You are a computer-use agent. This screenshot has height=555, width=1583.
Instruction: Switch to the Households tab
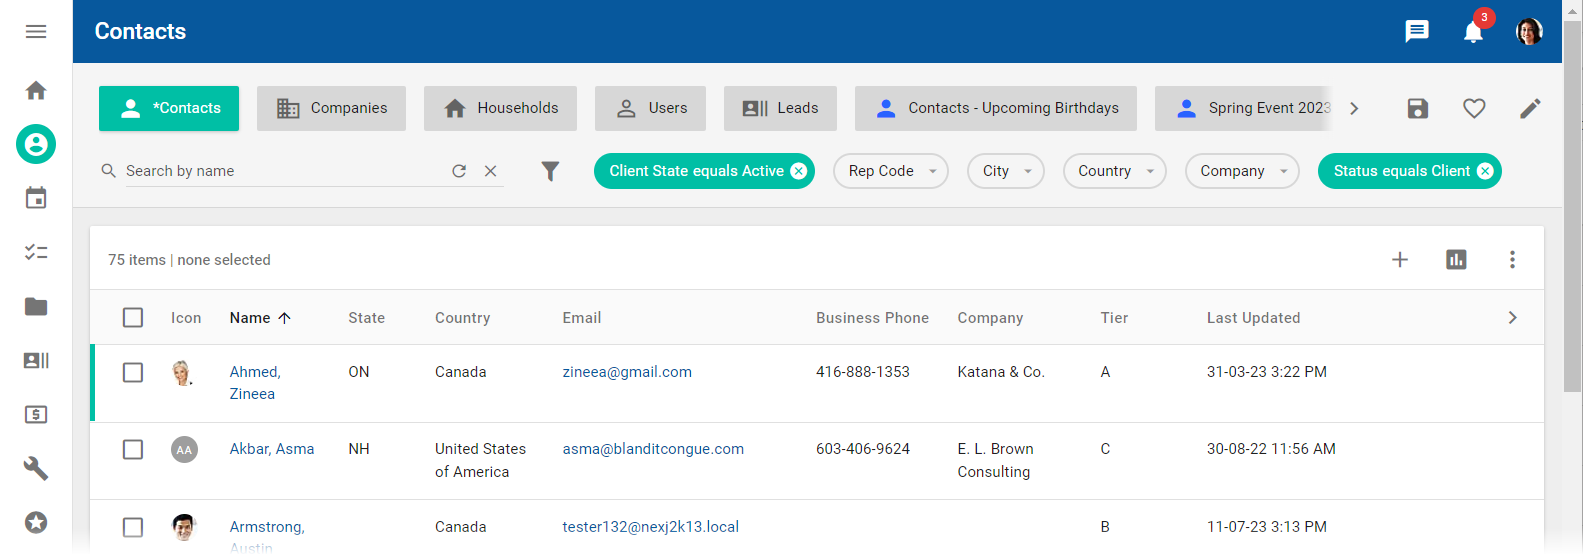coord(500,108)
